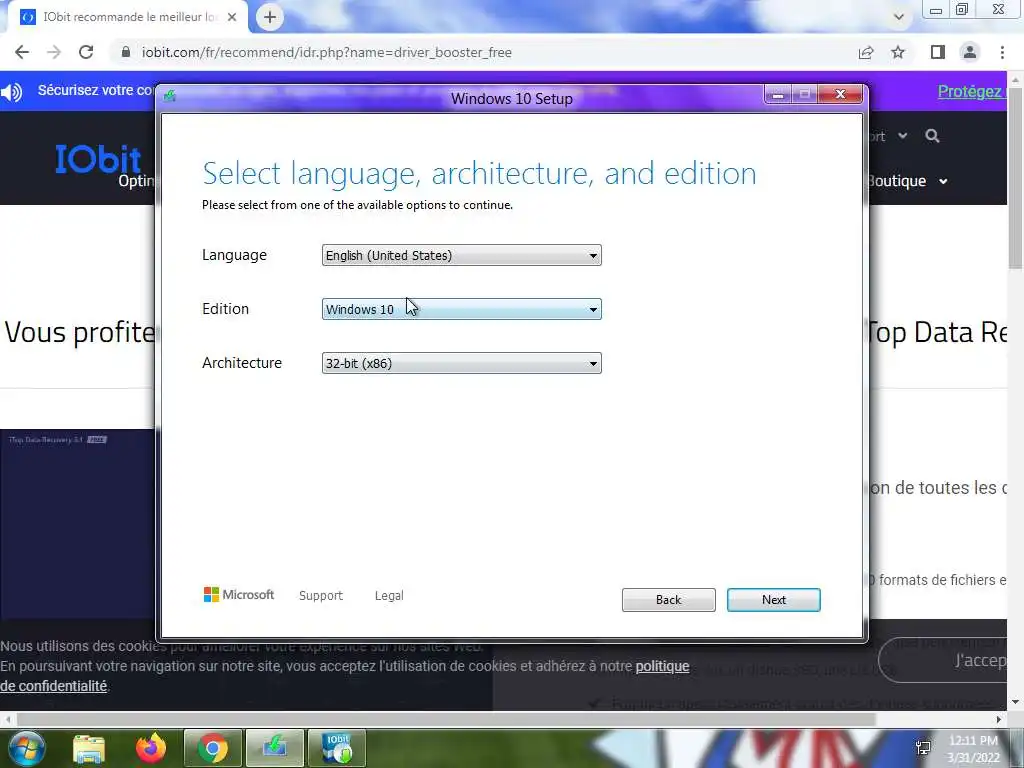The image size is (1024, 768).
Task: Open the Support link in Setup
Action: 321,596
